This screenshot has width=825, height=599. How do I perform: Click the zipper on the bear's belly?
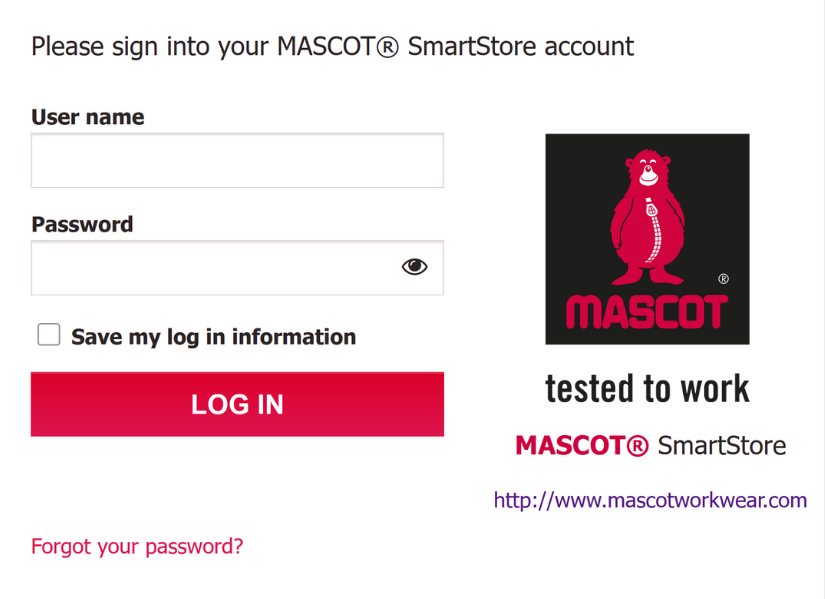650,232
